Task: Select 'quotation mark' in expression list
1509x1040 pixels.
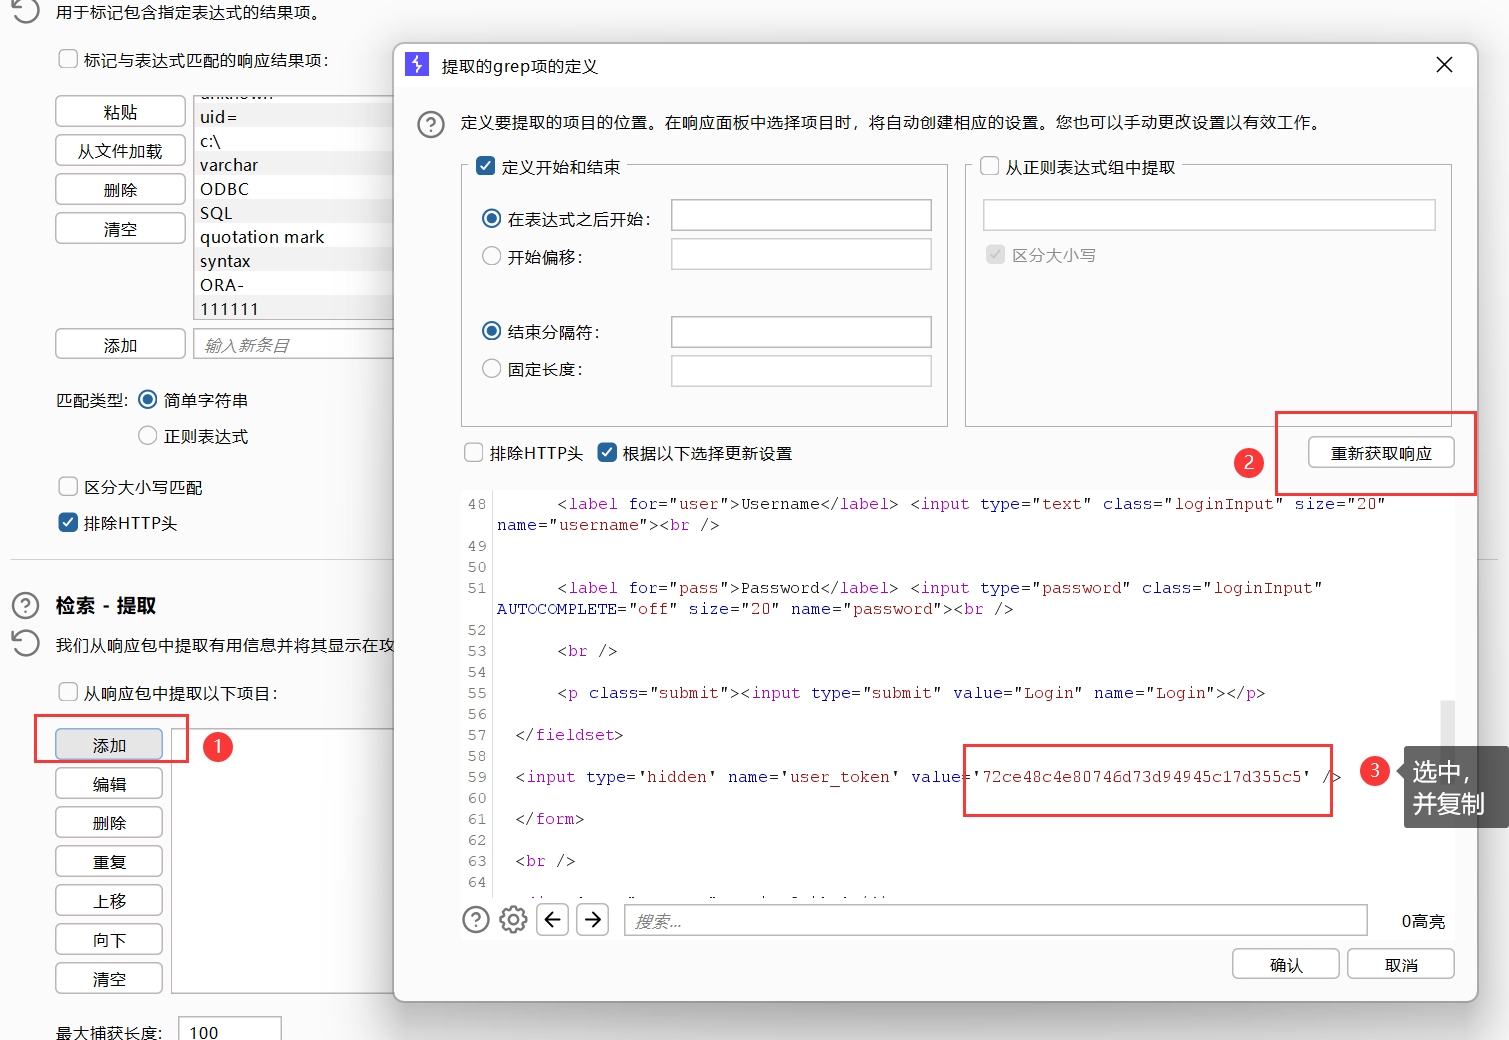Action: coord(262,237)
